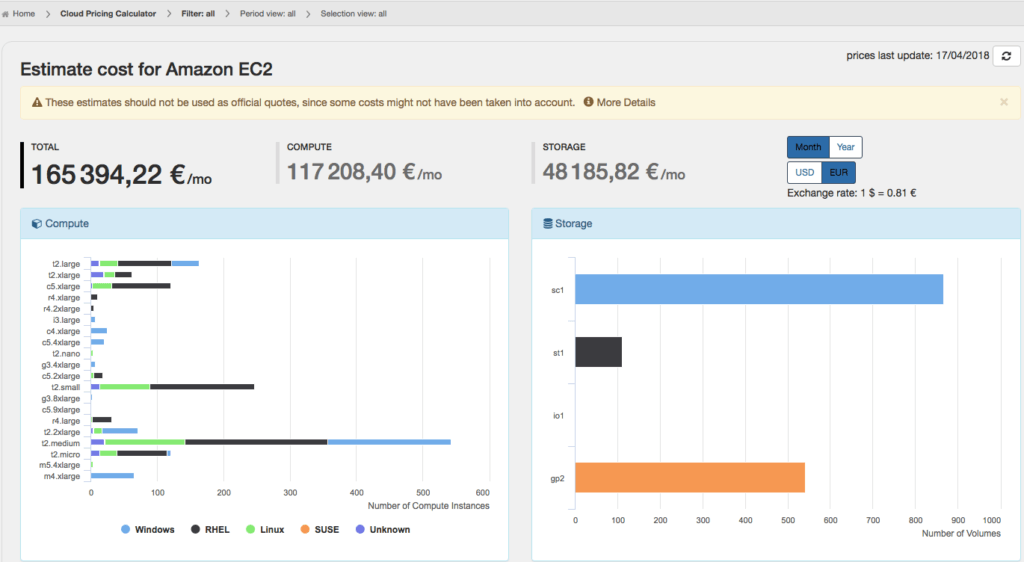Click the c5.xlarge RHEL bar segment
The image size is (1024, 562).
[x=141, y=286]
